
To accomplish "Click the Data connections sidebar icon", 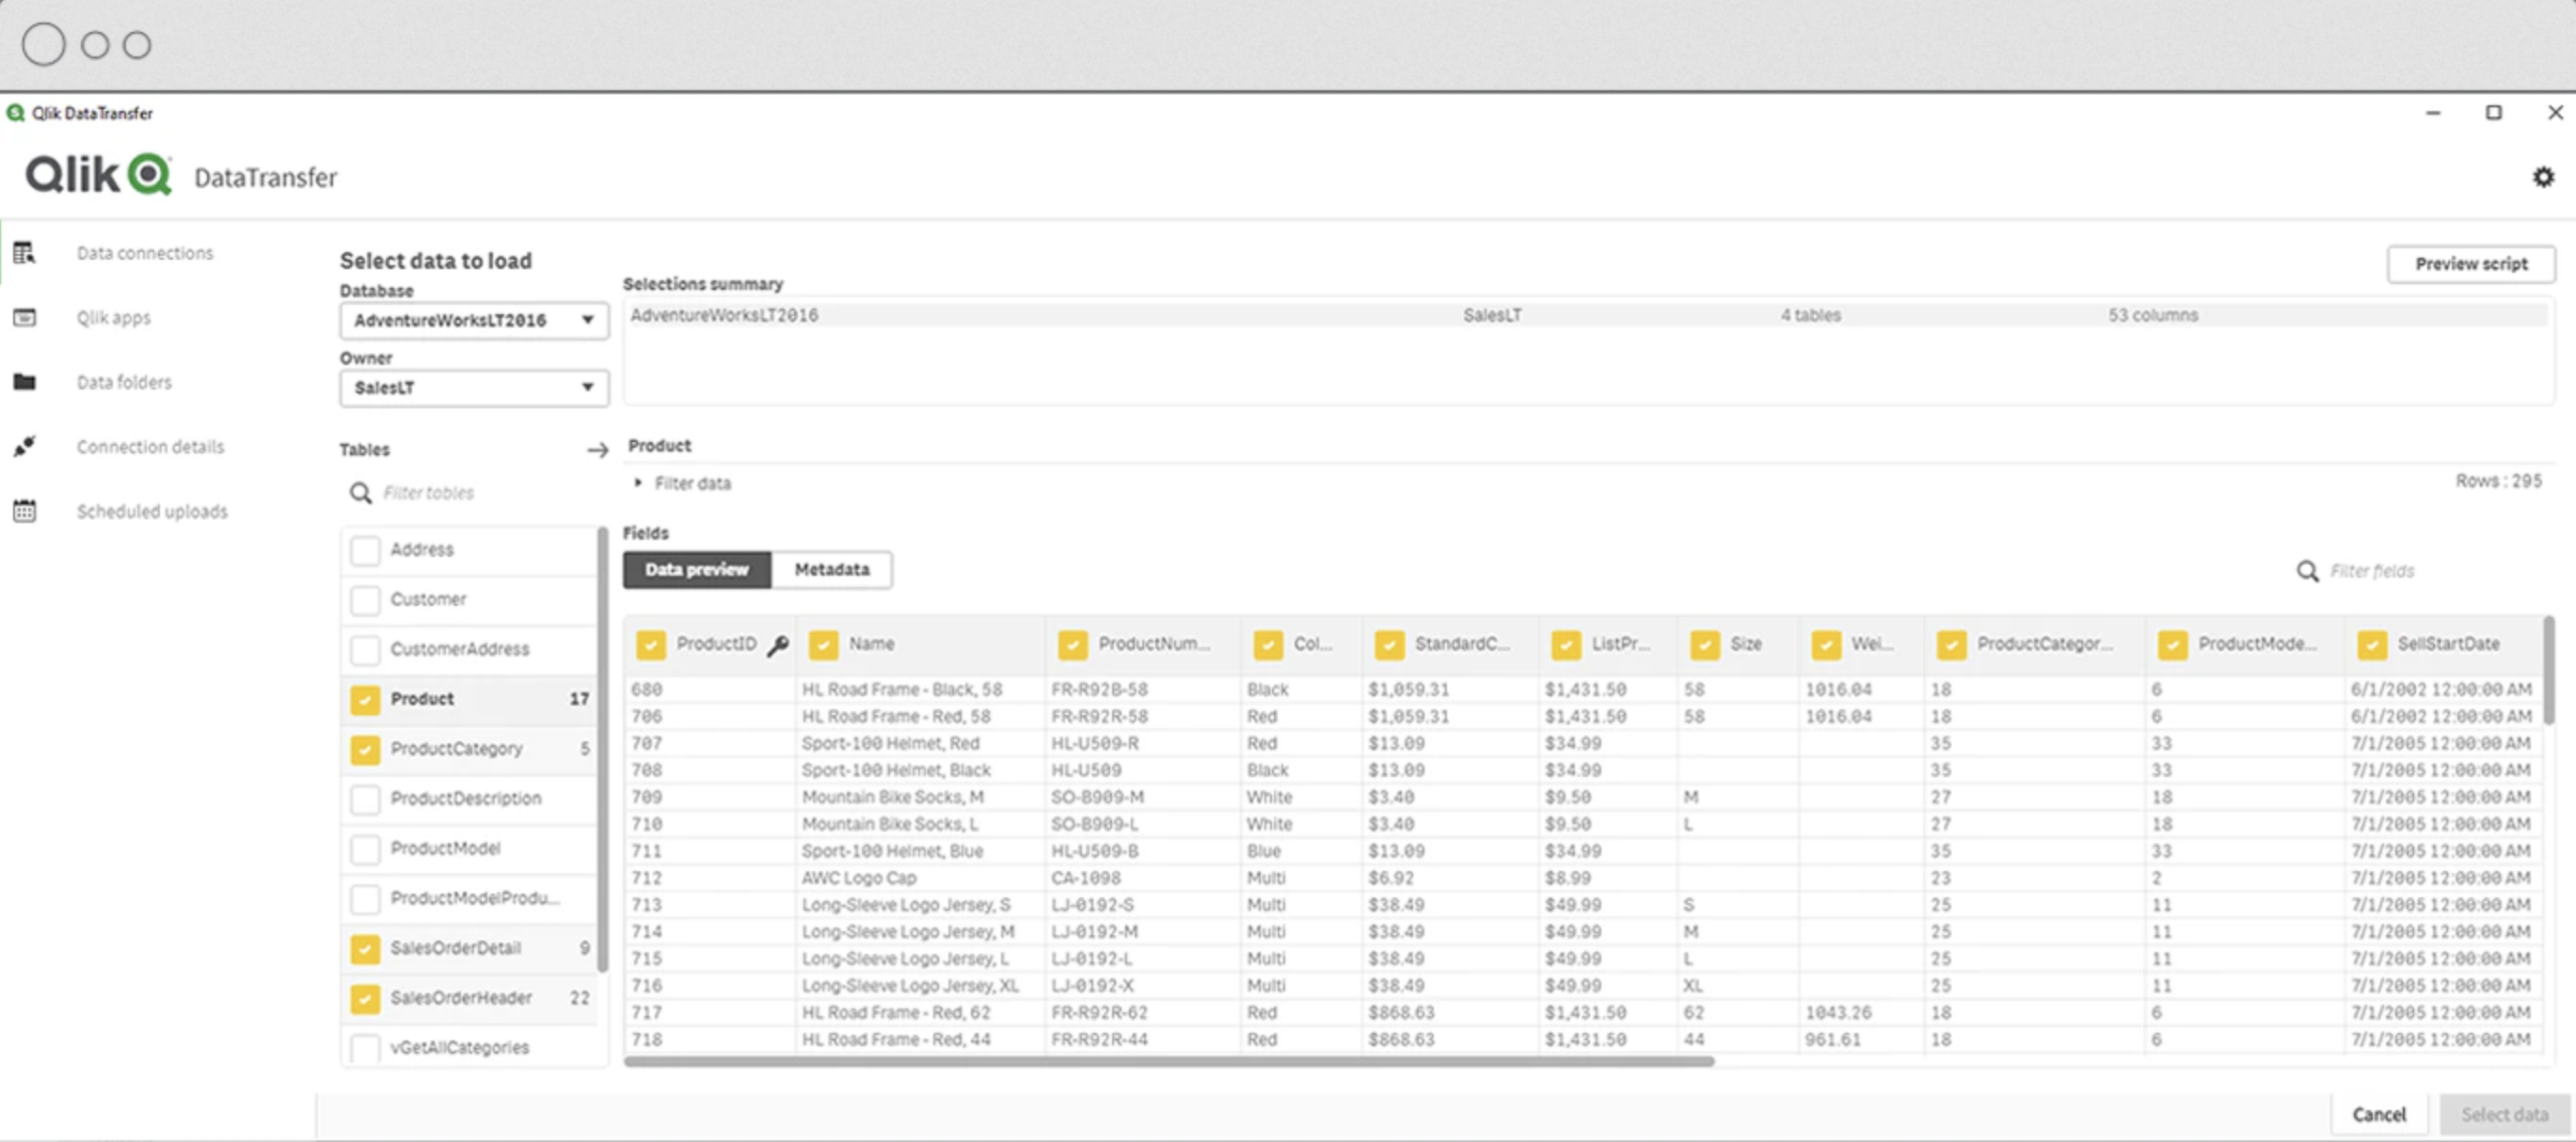I will (24, 253).
